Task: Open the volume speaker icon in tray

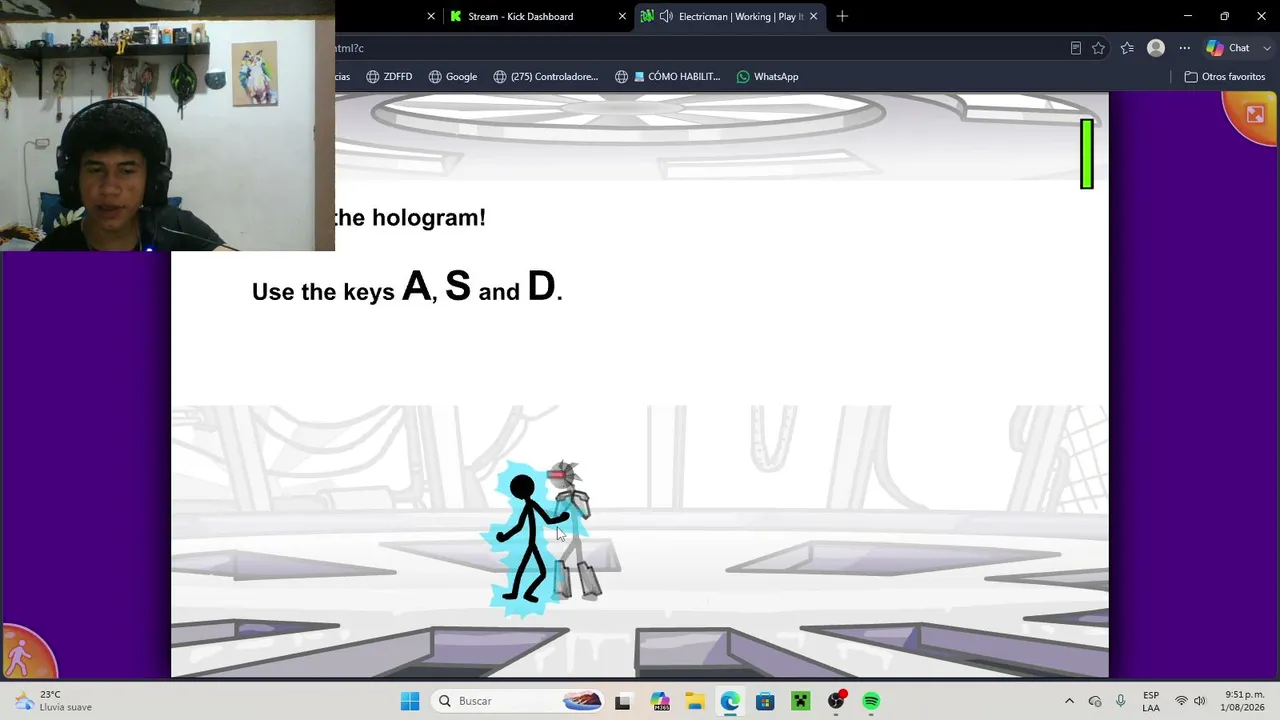Action: (1200, 701)
